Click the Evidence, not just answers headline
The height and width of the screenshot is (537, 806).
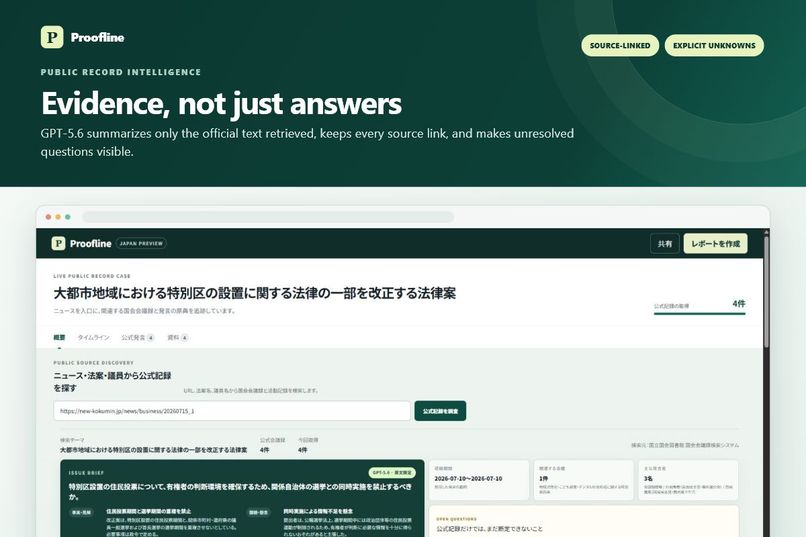[x=221, y=103]
